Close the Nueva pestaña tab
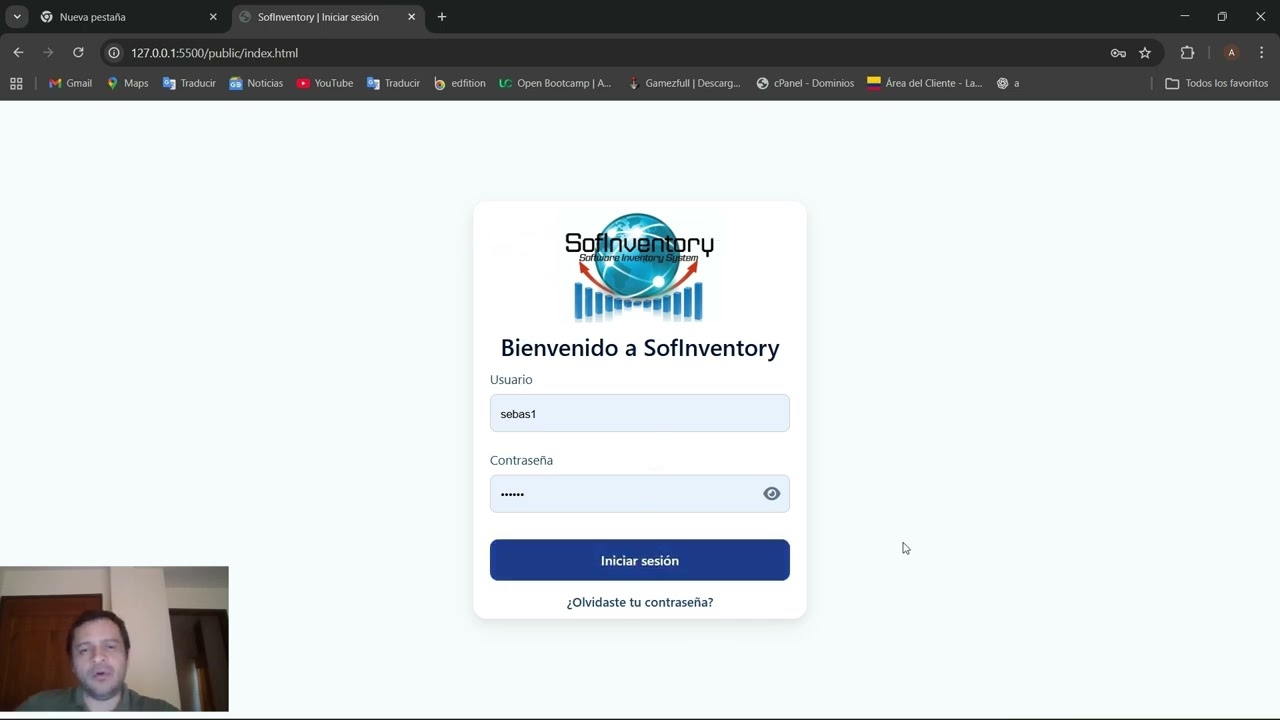 coord(213,17)
